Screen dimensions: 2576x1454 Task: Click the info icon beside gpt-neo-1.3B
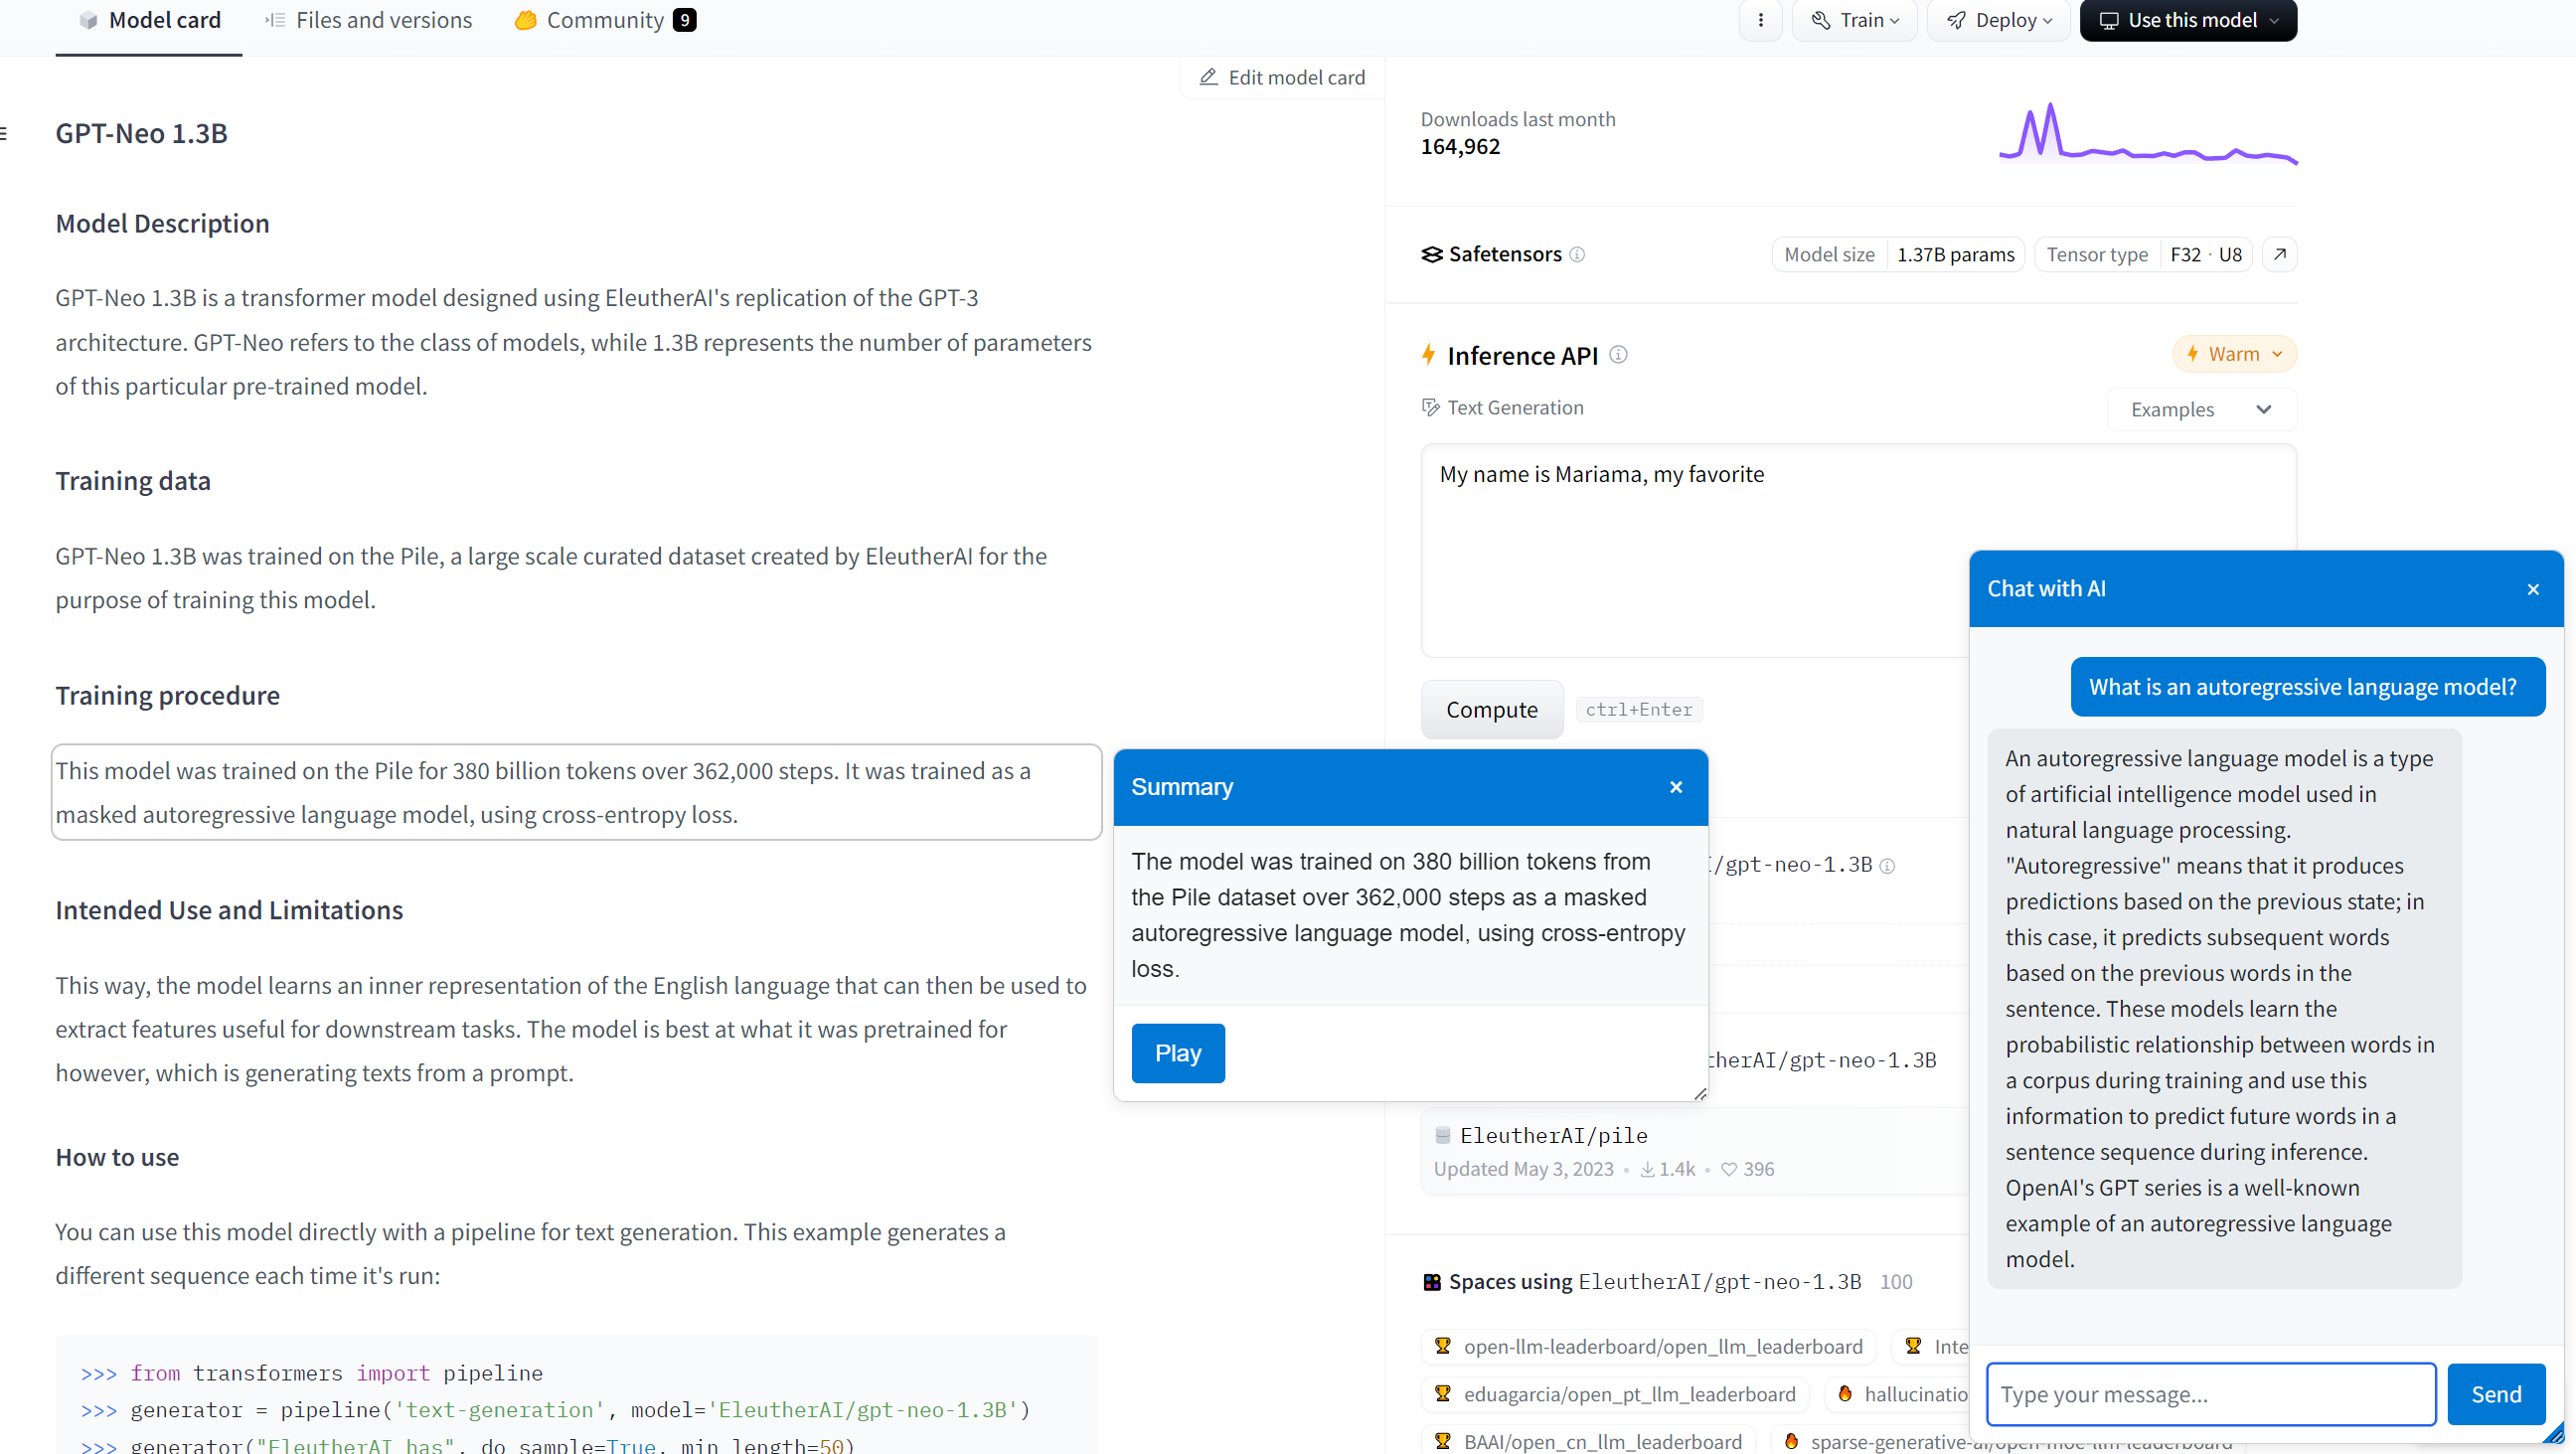click(1887, 866)
